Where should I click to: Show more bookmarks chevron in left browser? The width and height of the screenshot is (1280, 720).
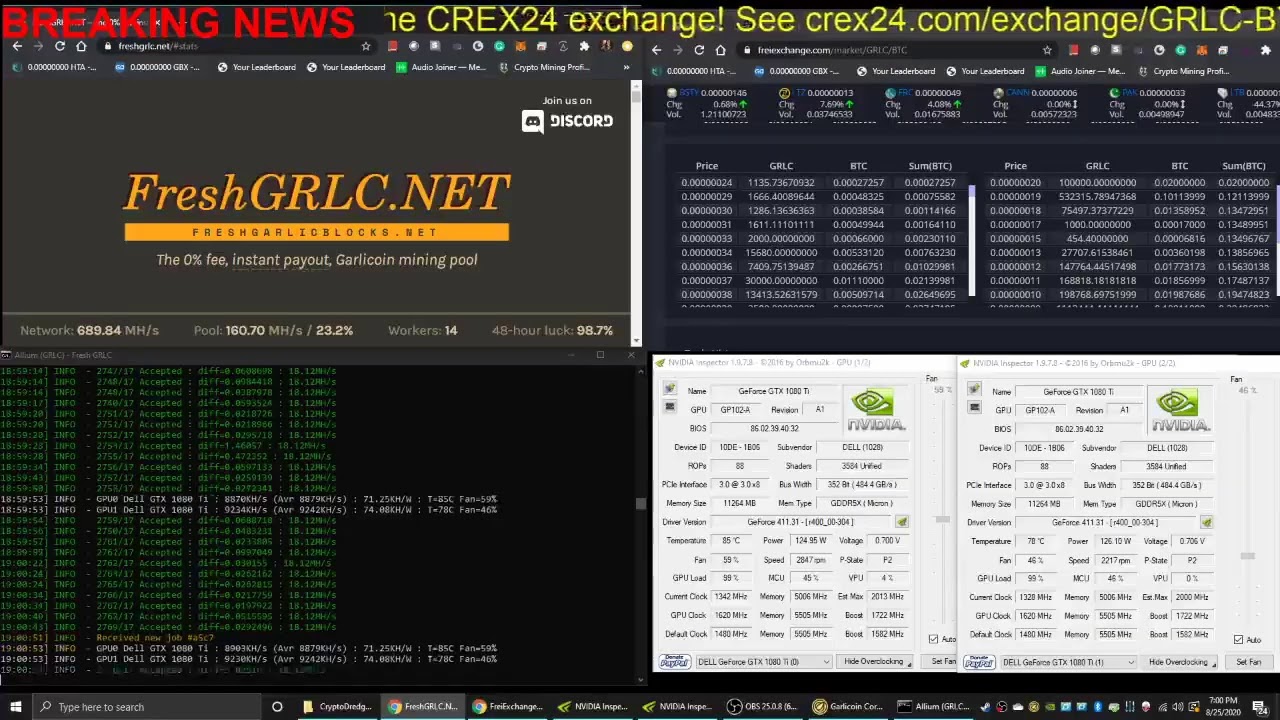coord(627,67)
